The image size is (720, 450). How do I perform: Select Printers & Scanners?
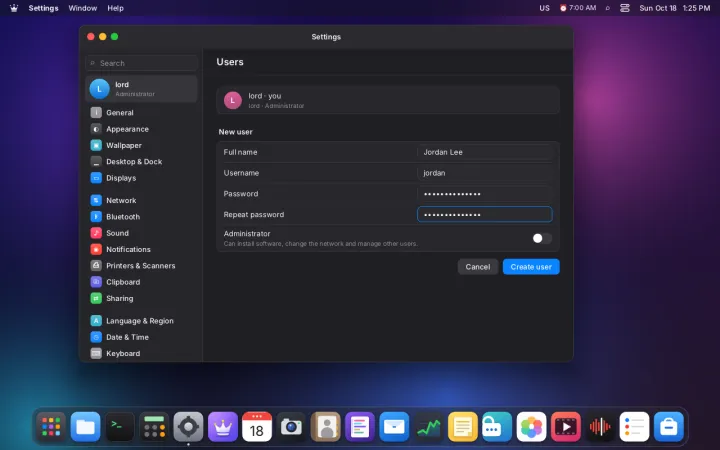pyautogui.click(x=141, y=265)
